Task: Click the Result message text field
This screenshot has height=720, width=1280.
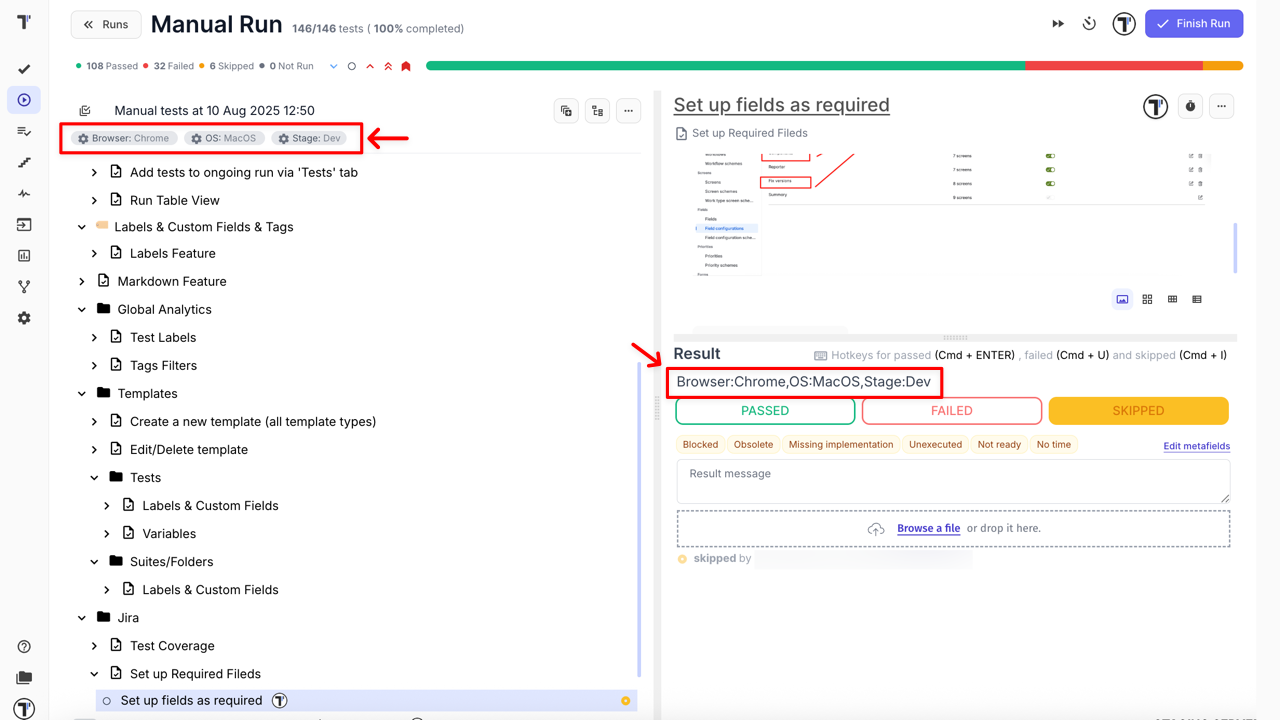Action: click(x=952, y=481)
